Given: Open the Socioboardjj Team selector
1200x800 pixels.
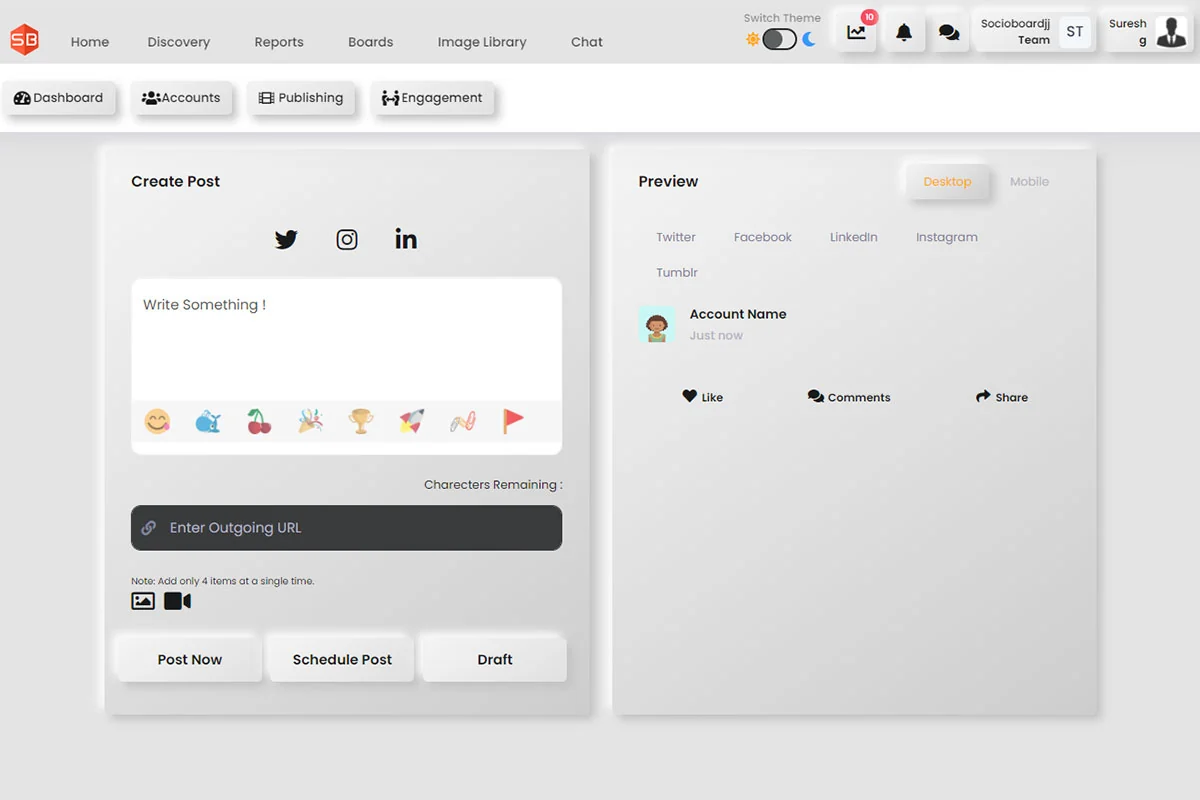Looking at the screenshot, I should pyautogui.click(x=1031, y=32).
